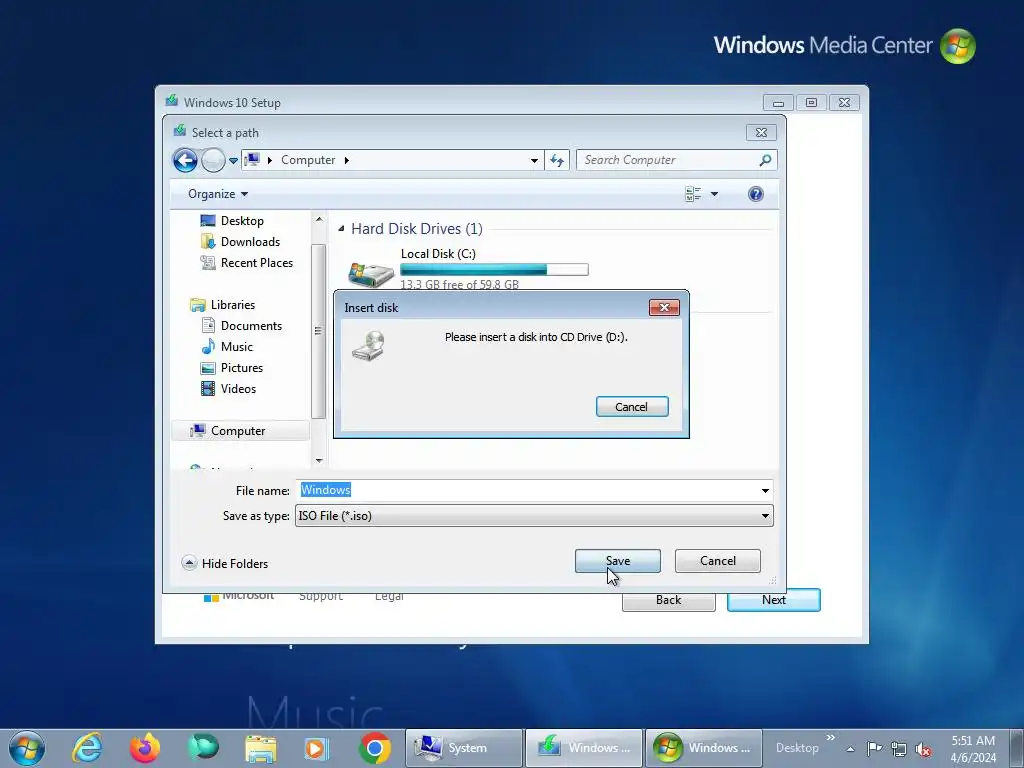Launch Internet Explorer from the taskbar
Viewport: 1024px width, 768px height.
pos(87,748)
